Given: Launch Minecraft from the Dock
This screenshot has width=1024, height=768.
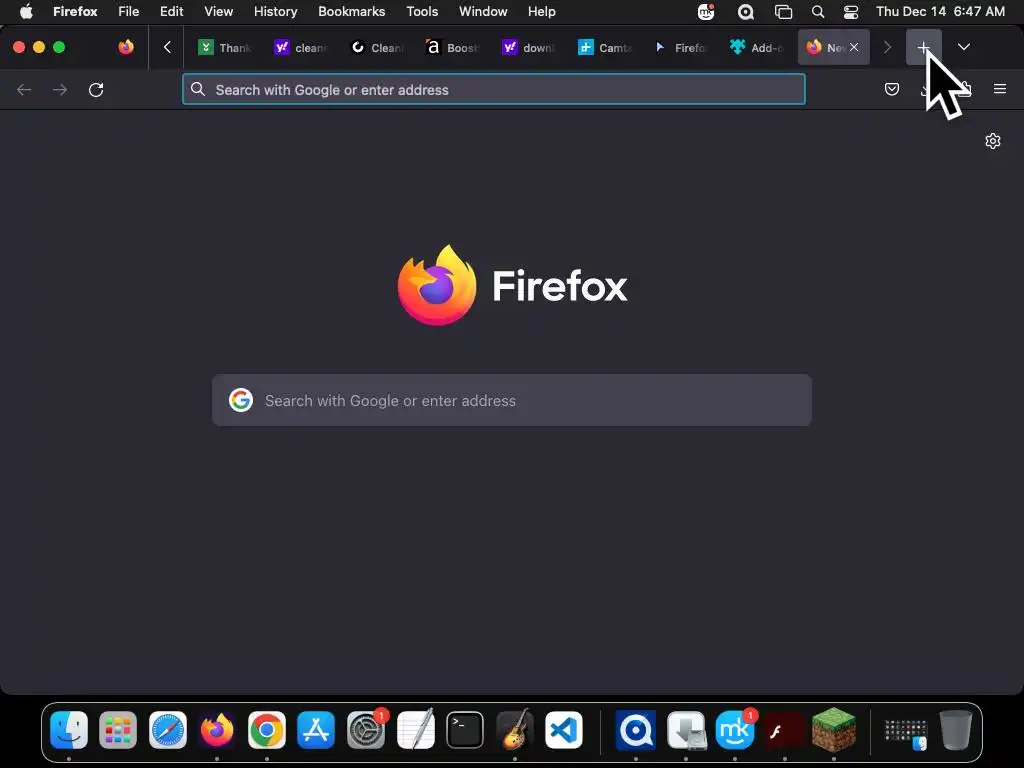Looking at the screenshot, I should [834, 729].
